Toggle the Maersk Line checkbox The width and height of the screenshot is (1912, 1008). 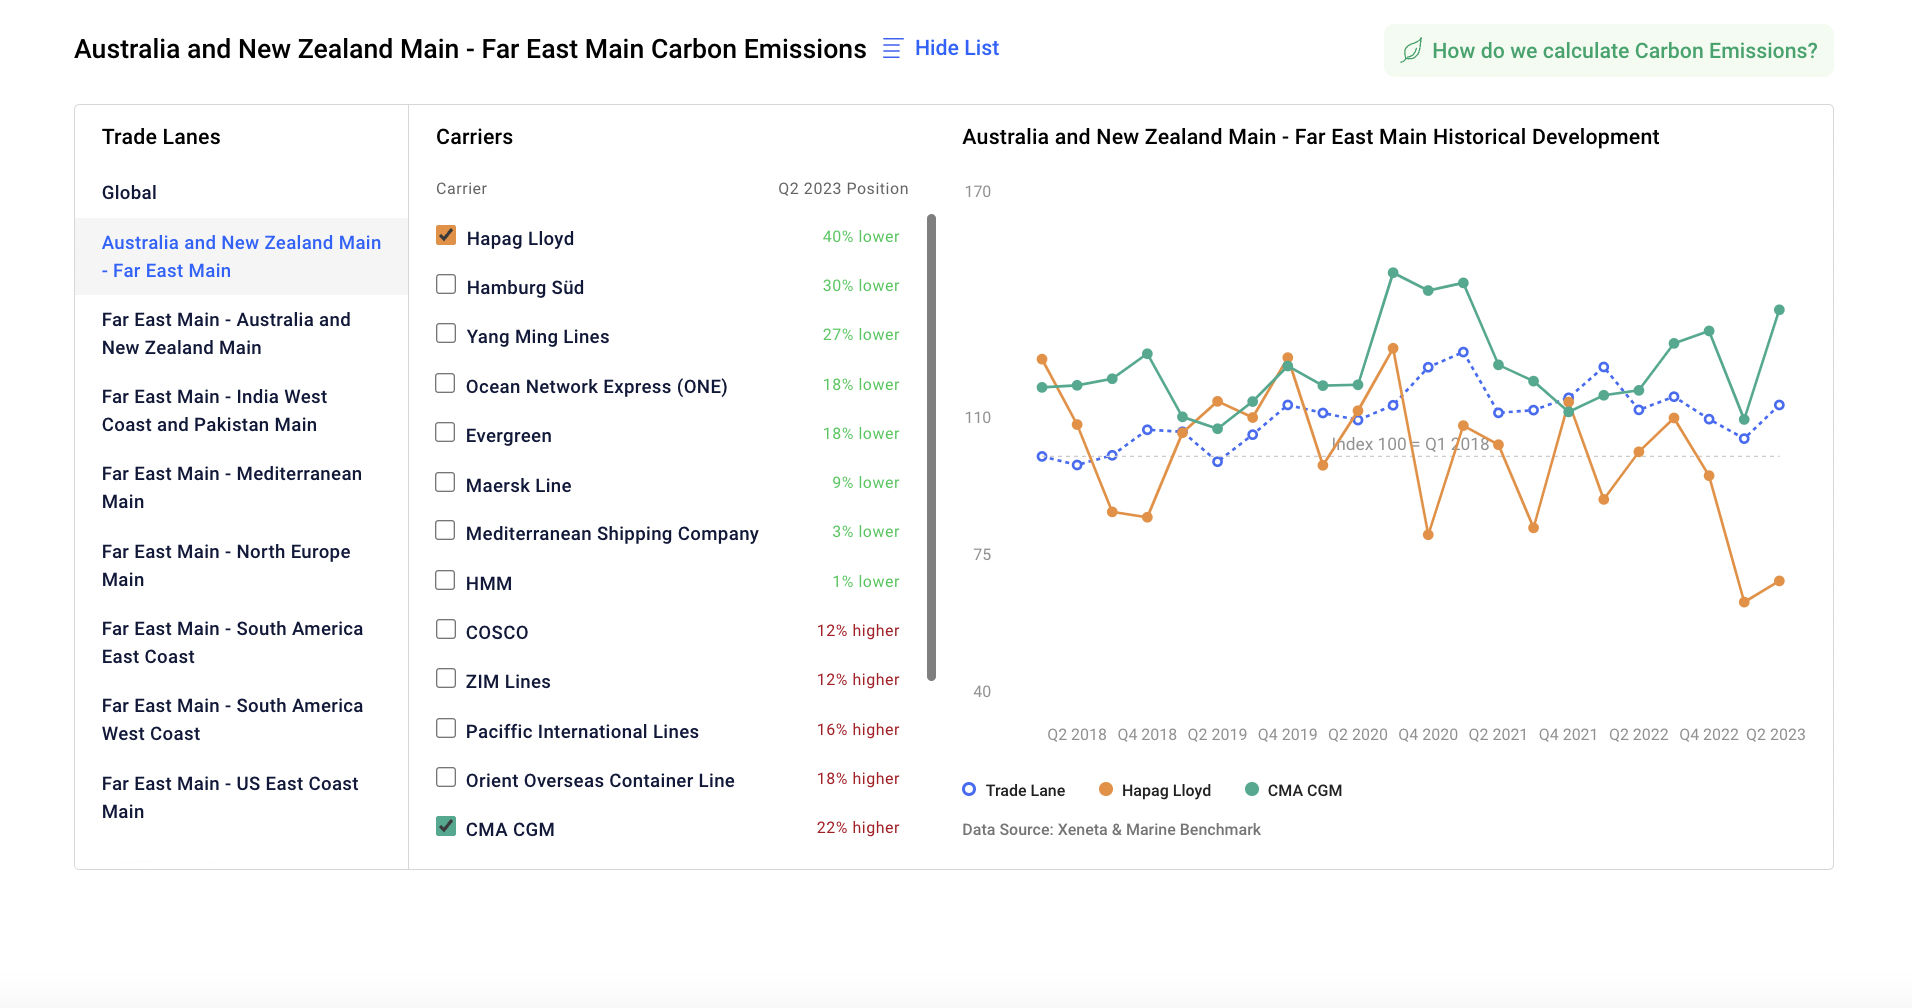tap(446, 483)
